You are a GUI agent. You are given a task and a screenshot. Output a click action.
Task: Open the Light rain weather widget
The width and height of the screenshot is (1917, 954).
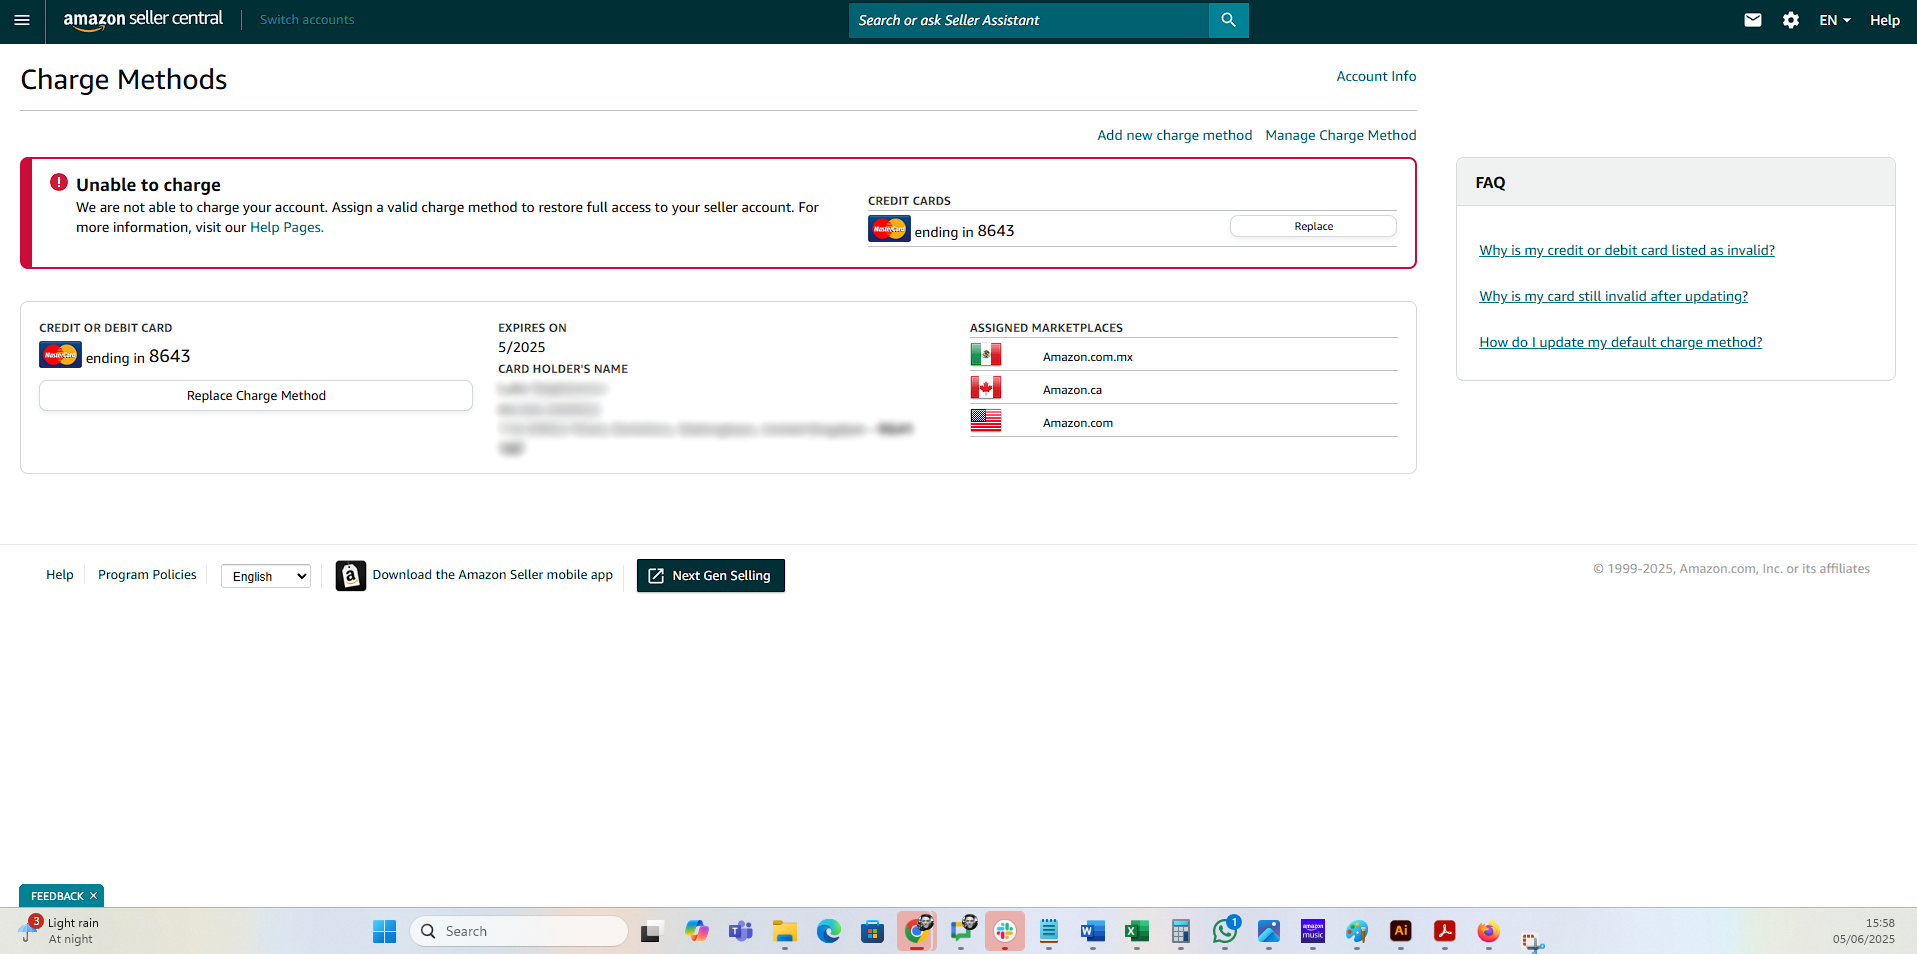60,931
